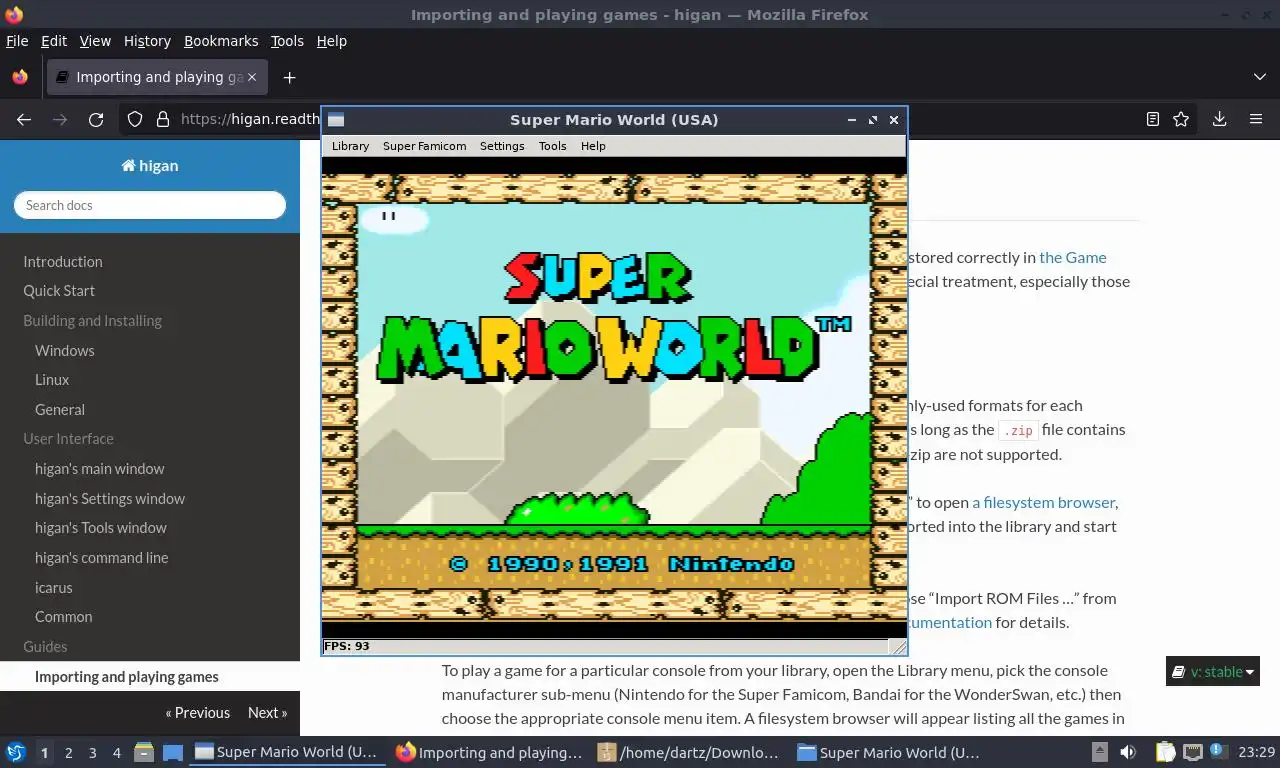The width and height of the screenshot is (1280, 768).
Task: Expand the v: stable version dropdown
Action: [1213, 671]
